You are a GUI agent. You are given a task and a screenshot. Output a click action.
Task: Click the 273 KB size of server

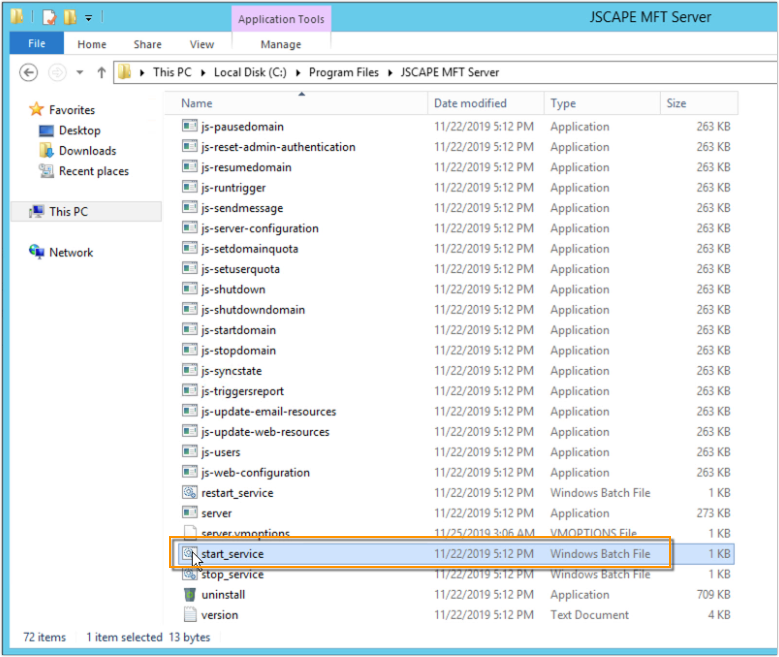(x=713, y=513)
